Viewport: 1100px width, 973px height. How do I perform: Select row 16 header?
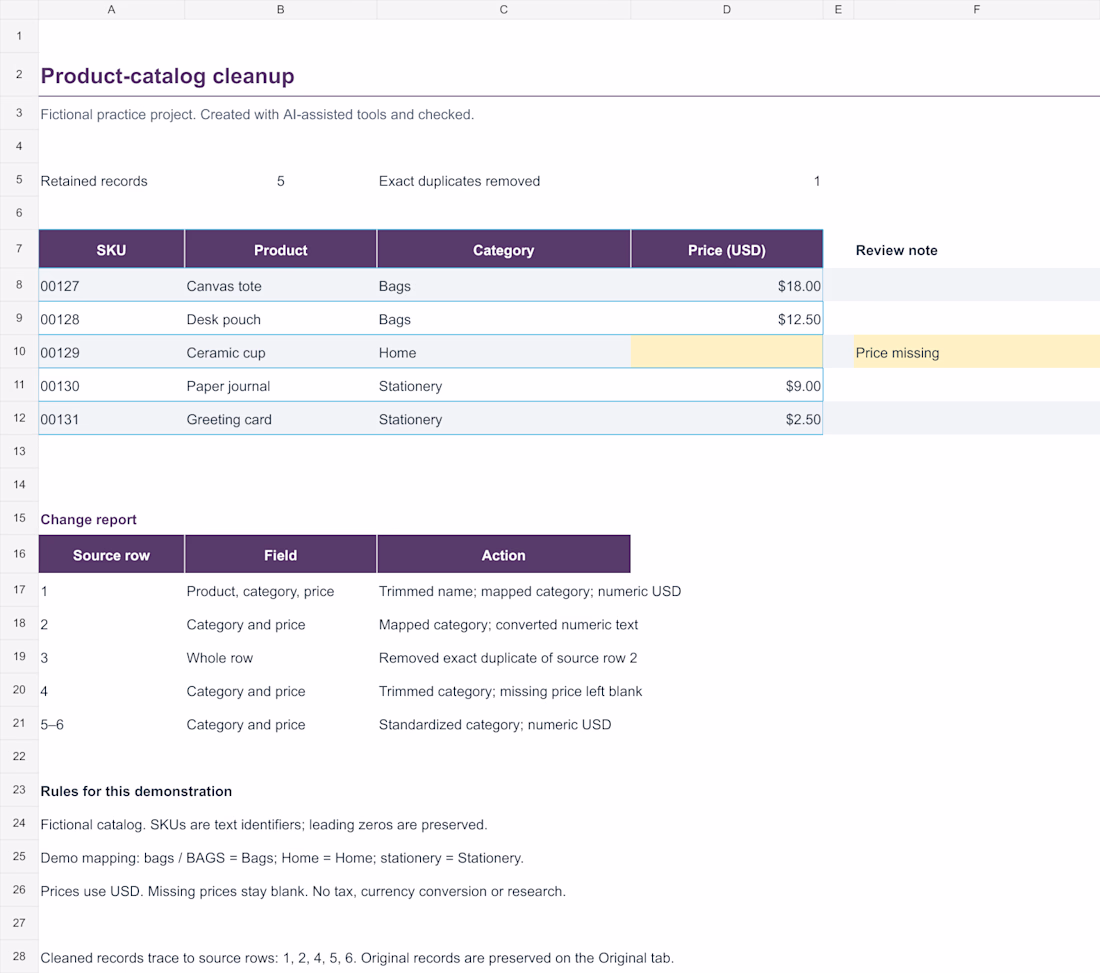19,554
